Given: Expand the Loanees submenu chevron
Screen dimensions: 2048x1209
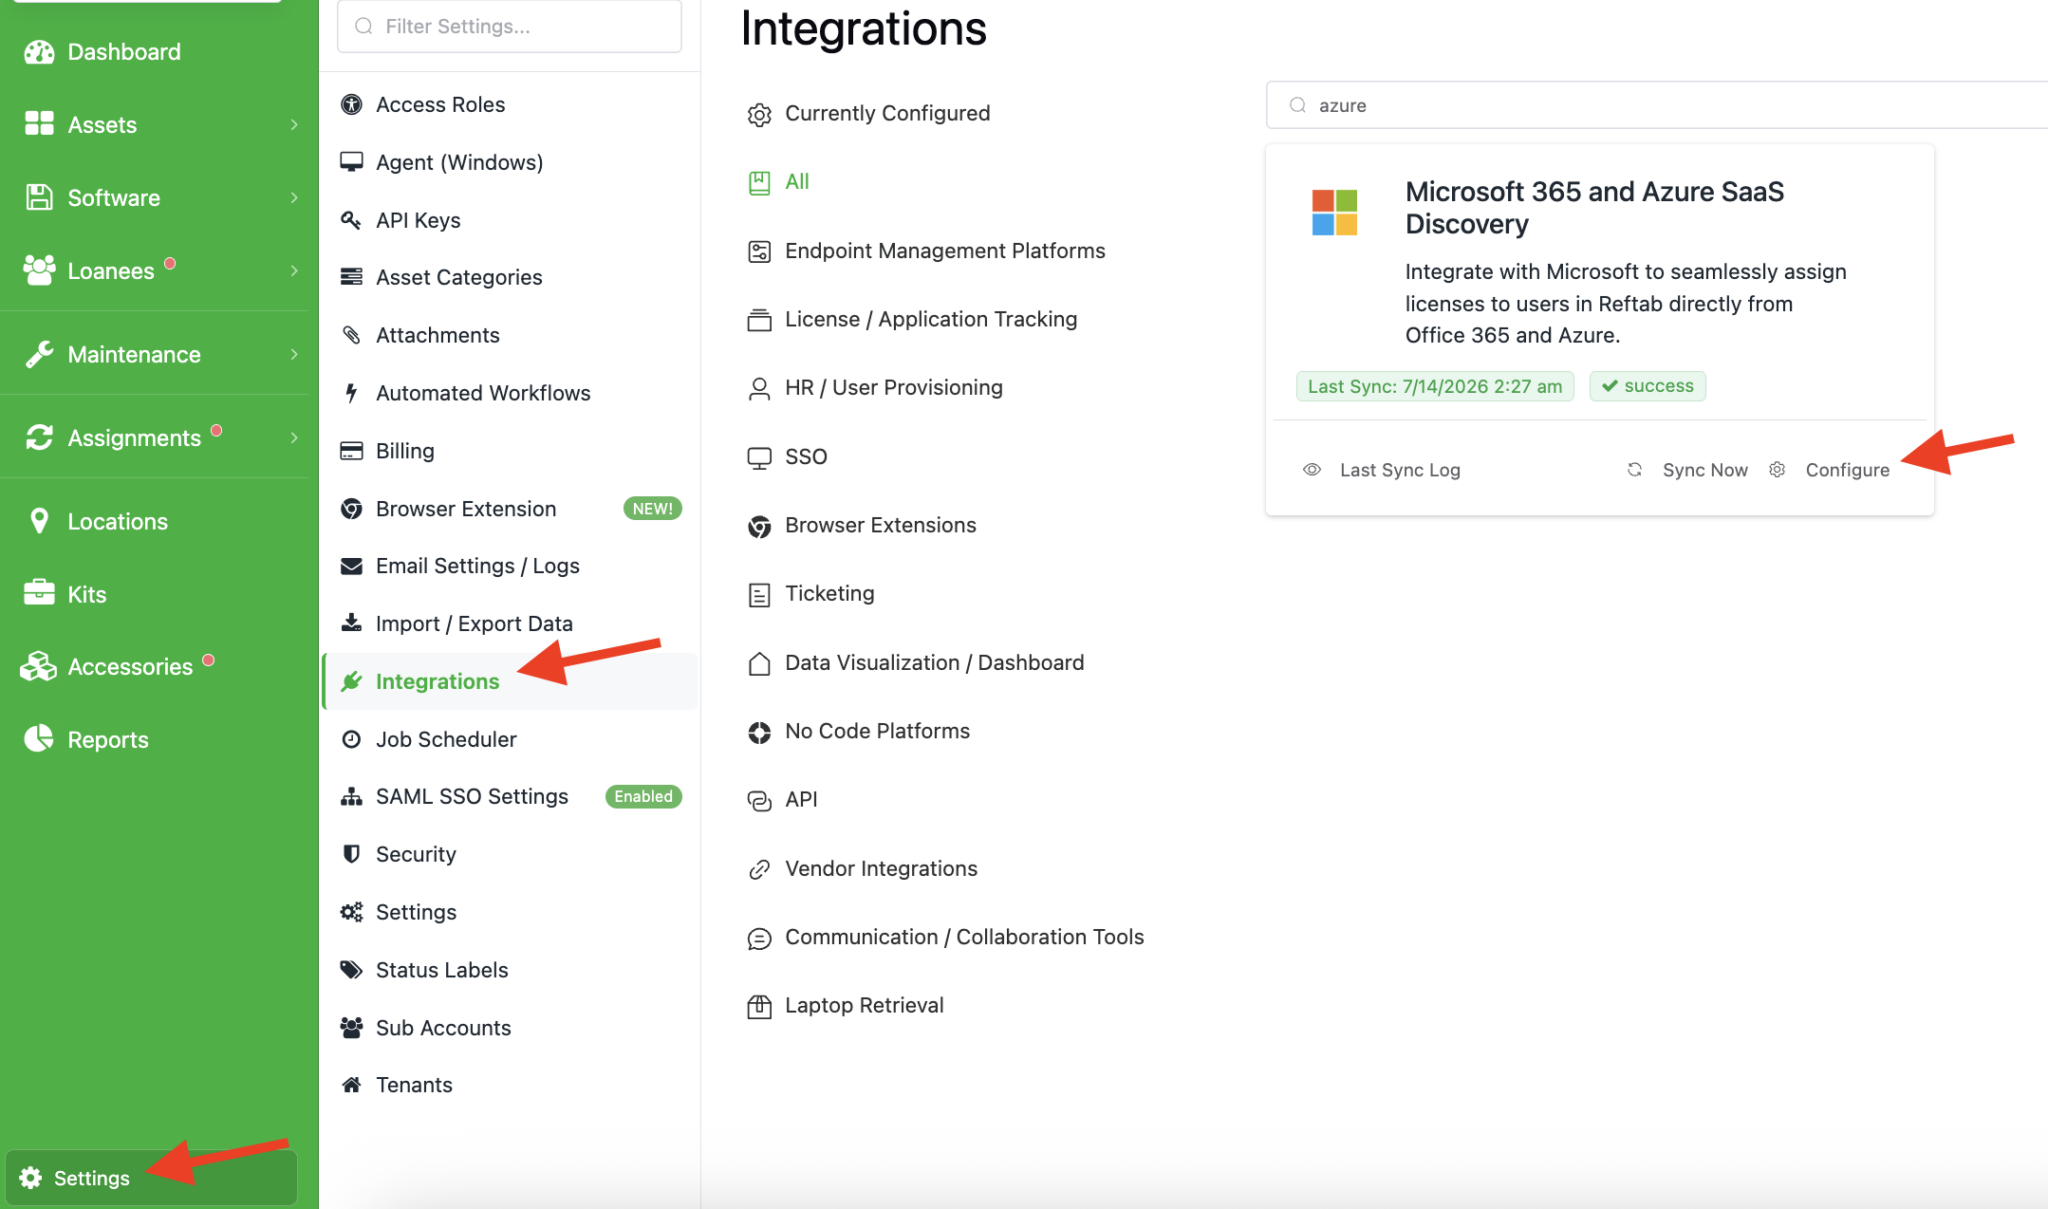Looking at the screenshot, I should tap(294, 270).
